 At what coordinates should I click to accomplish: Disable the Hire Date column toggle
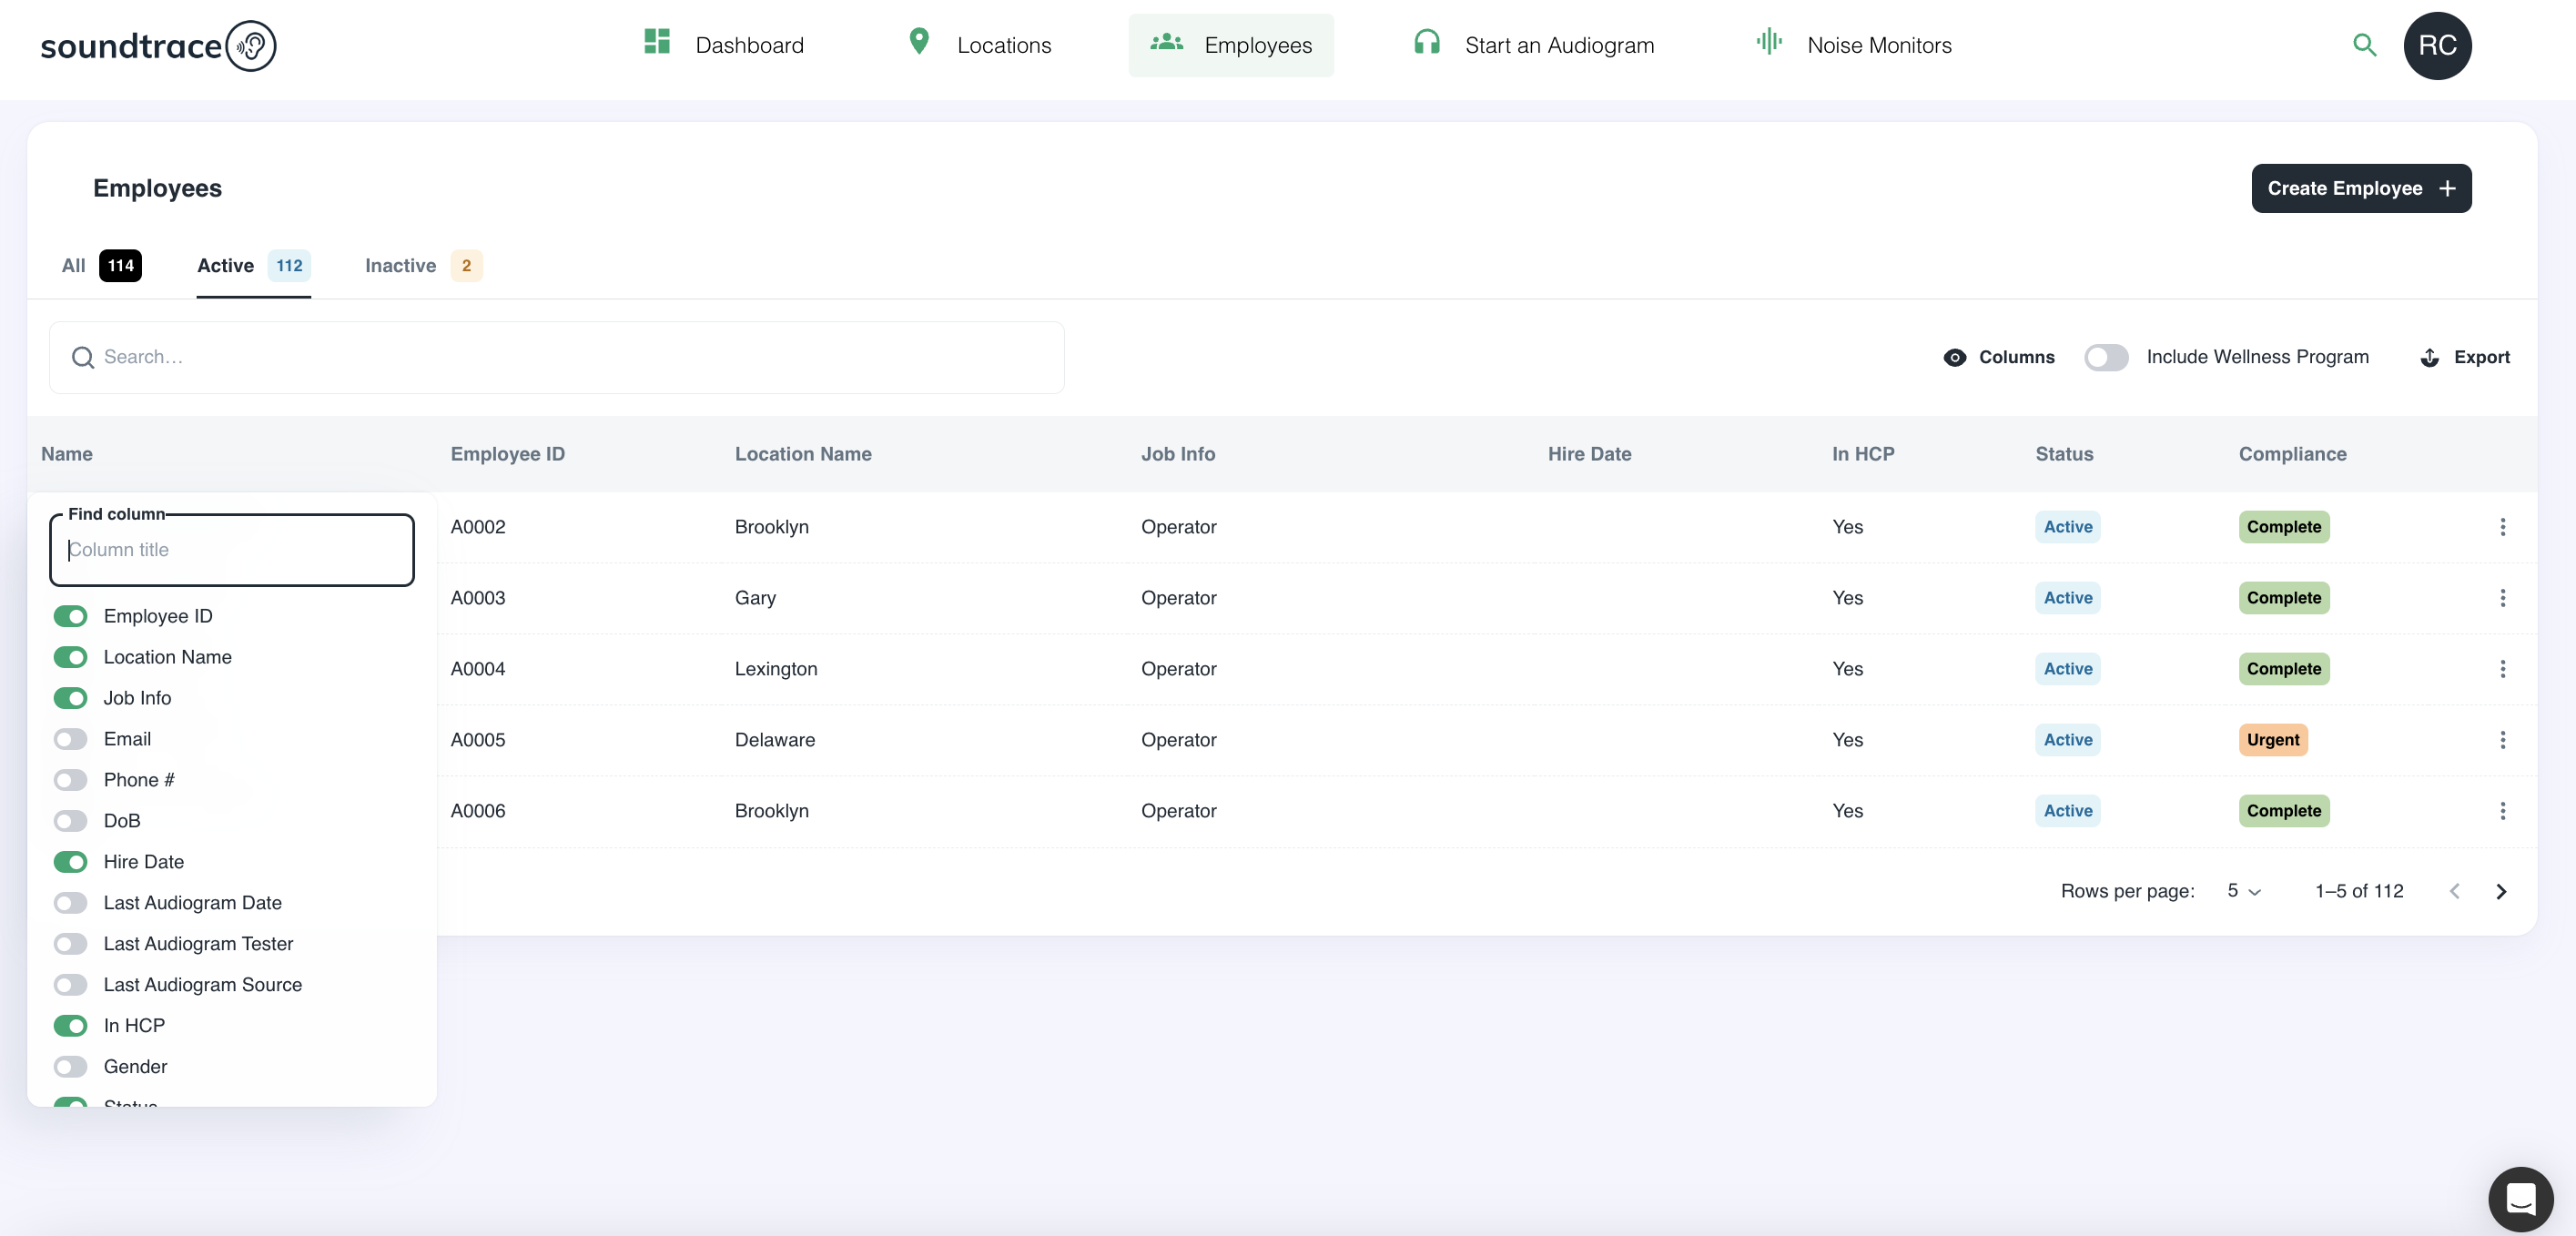click(71, 862)
